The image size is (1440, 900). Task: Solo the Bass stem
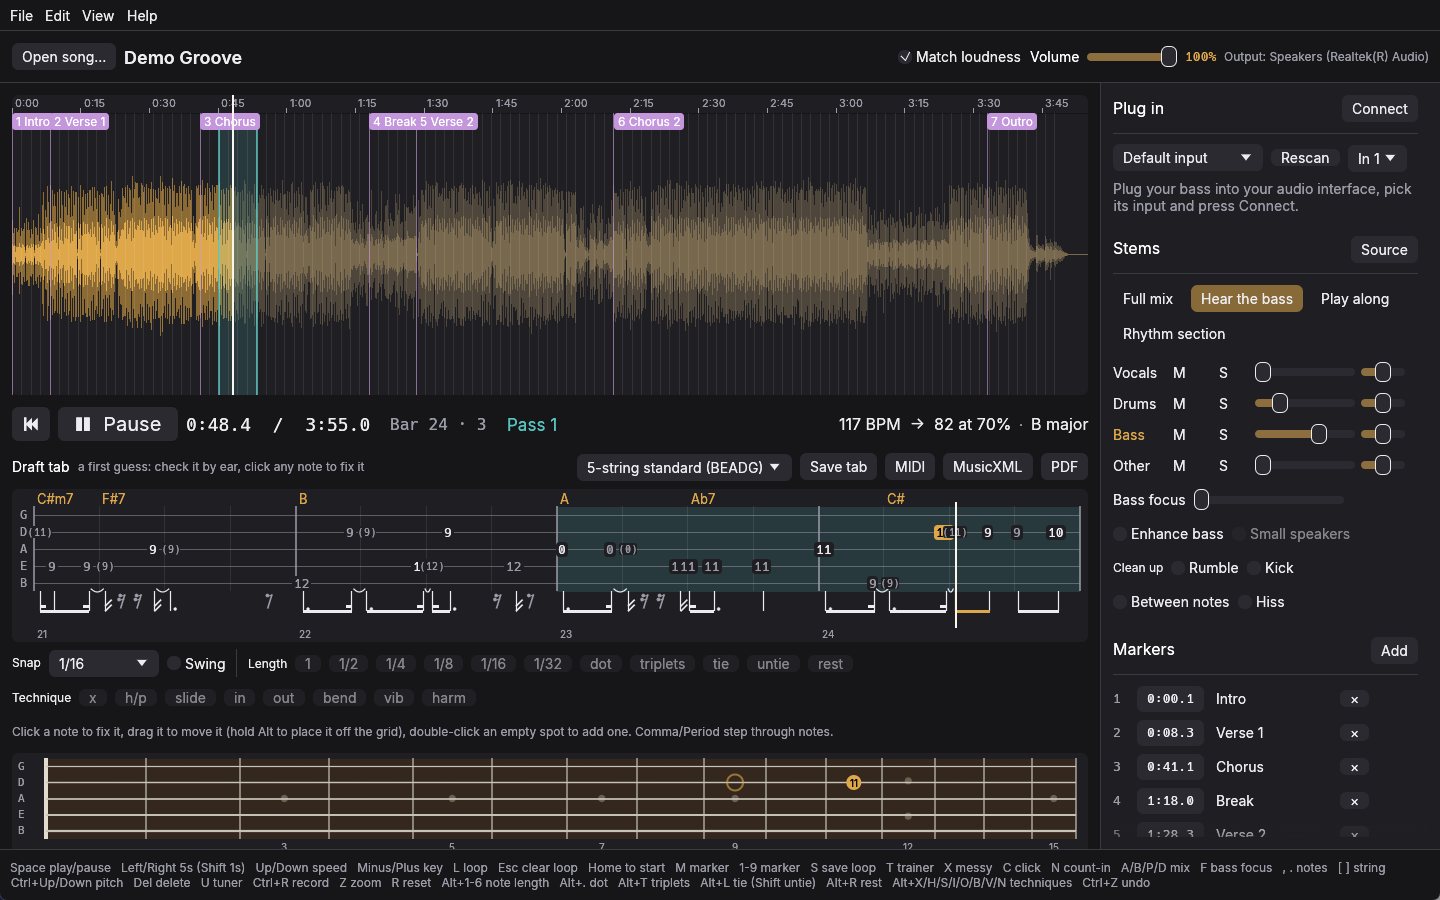pos(1223,435)
